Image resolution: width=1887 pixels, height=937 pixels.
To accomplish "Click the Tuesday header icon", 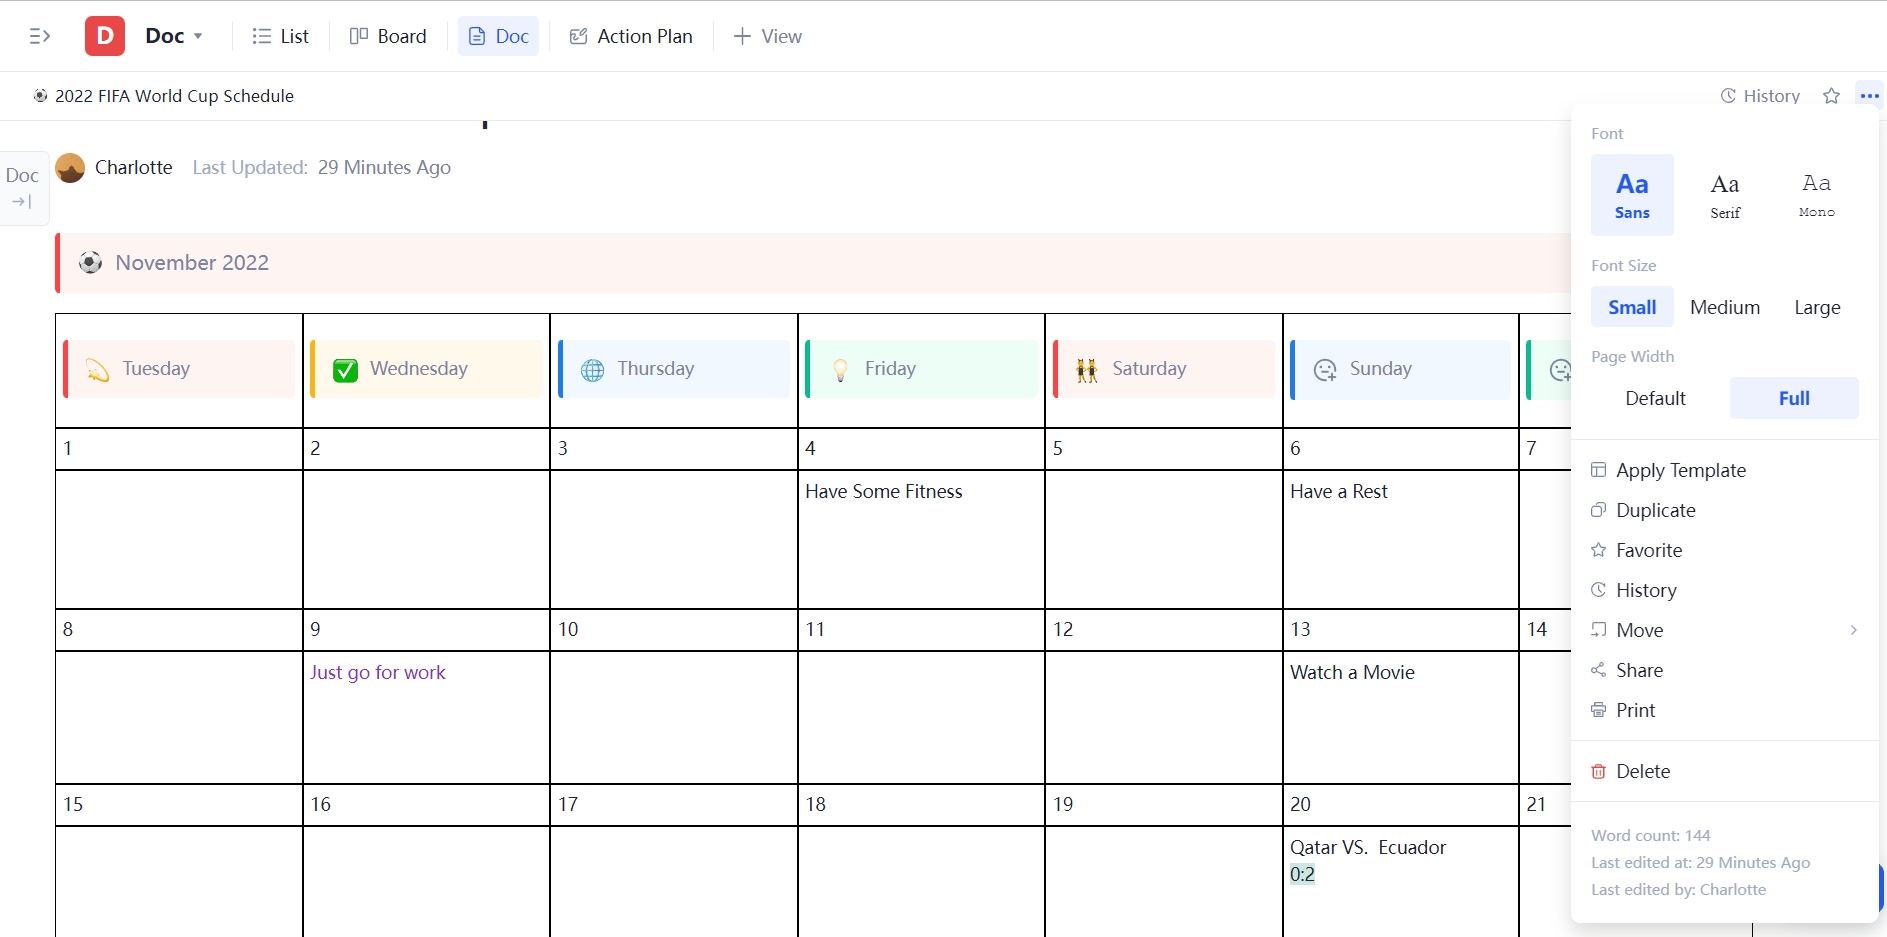I will click(97, 370).
